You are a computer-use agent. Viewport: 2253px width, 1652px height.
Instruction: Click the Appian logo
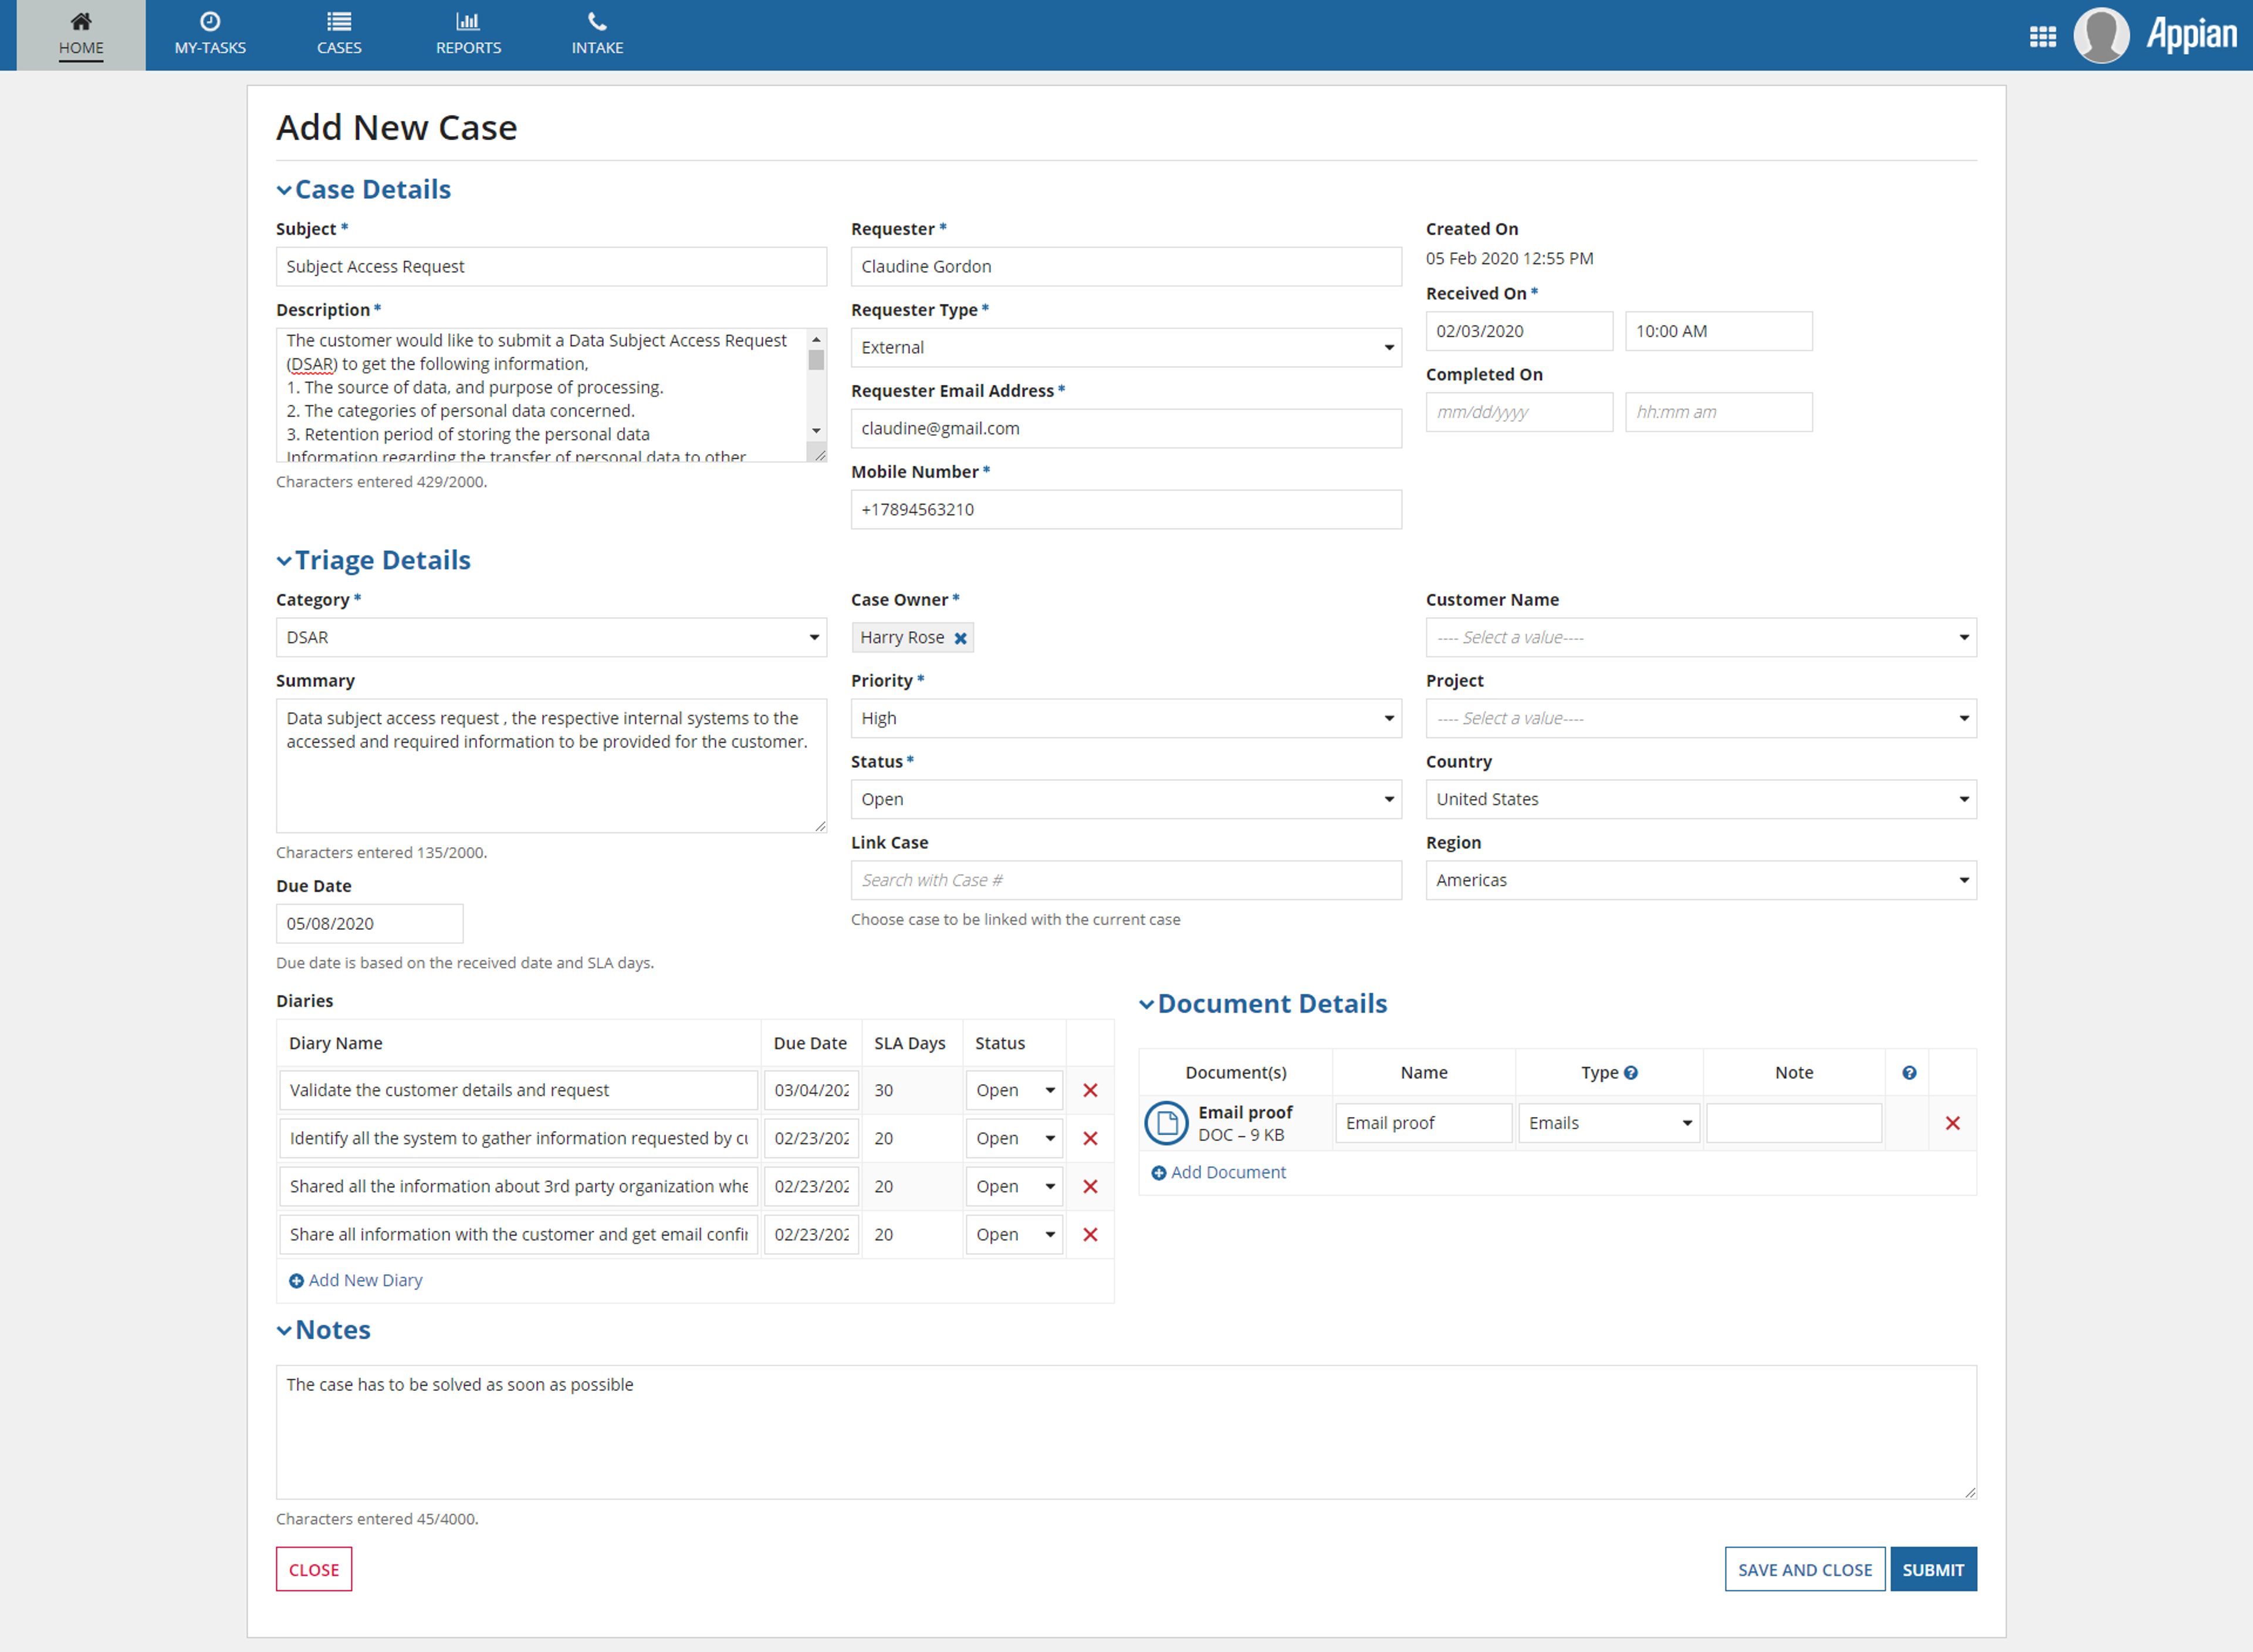tap(2191, 35)
